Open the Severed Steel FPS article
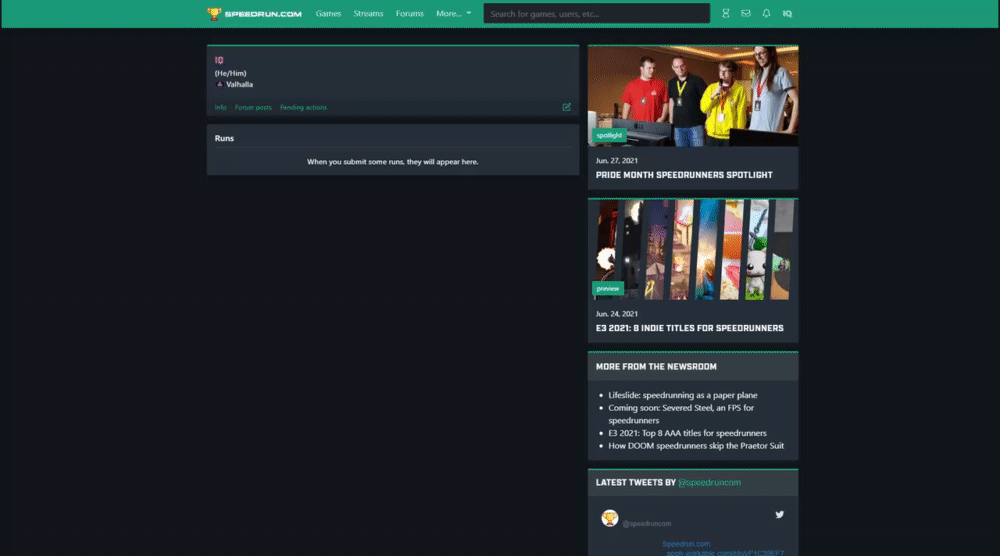Image resolution: width=1000 pixels, height=556 pixels. point(680,414)
